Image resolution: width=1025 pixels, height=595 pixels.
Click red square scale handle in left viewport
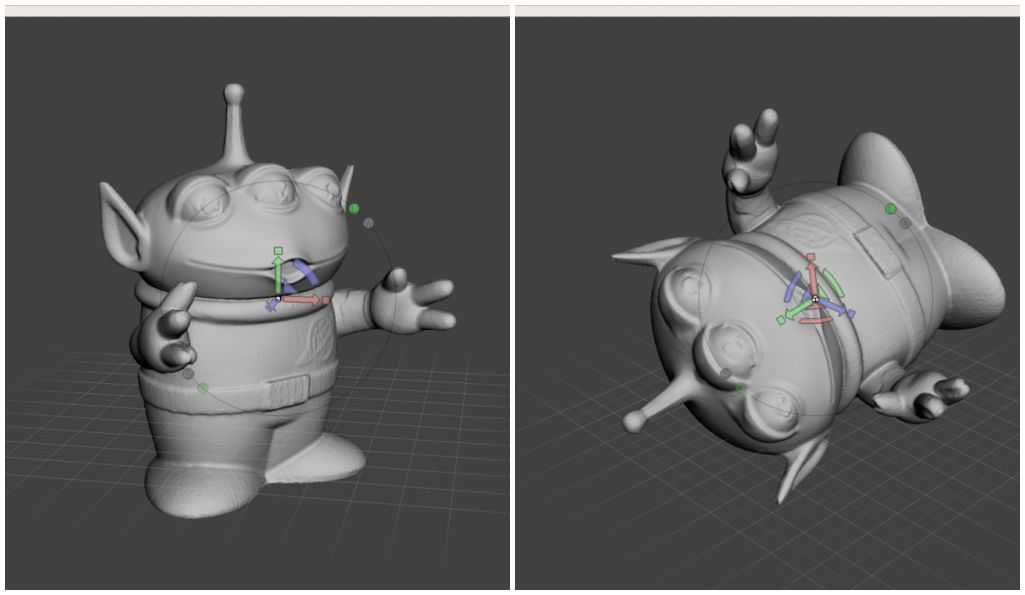coord(326,300)
